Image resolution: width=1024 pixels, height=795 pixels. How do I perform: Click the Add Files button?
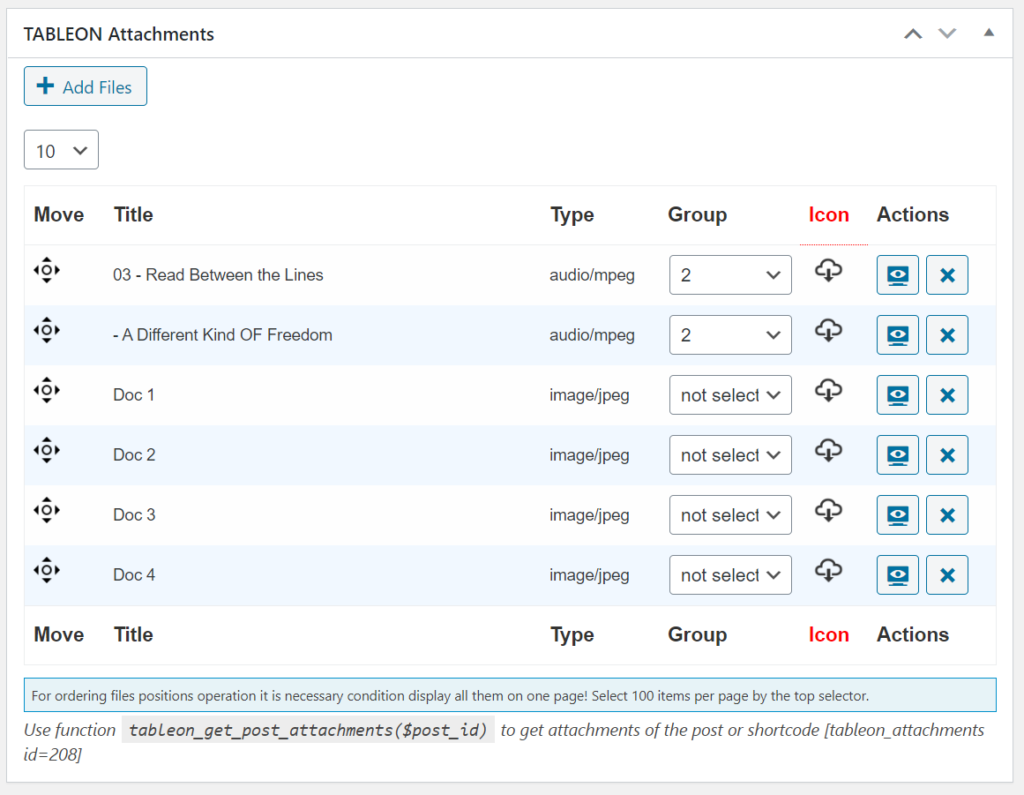(85, 86)
